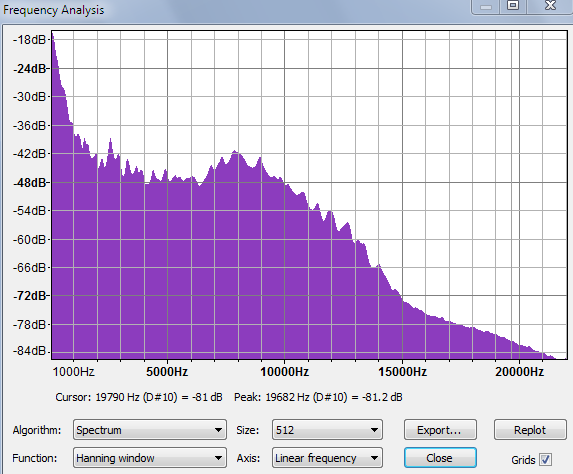Click the Algorithm dropdown arrow
Viewport: 573px width, 474px height.
(219, 430)
